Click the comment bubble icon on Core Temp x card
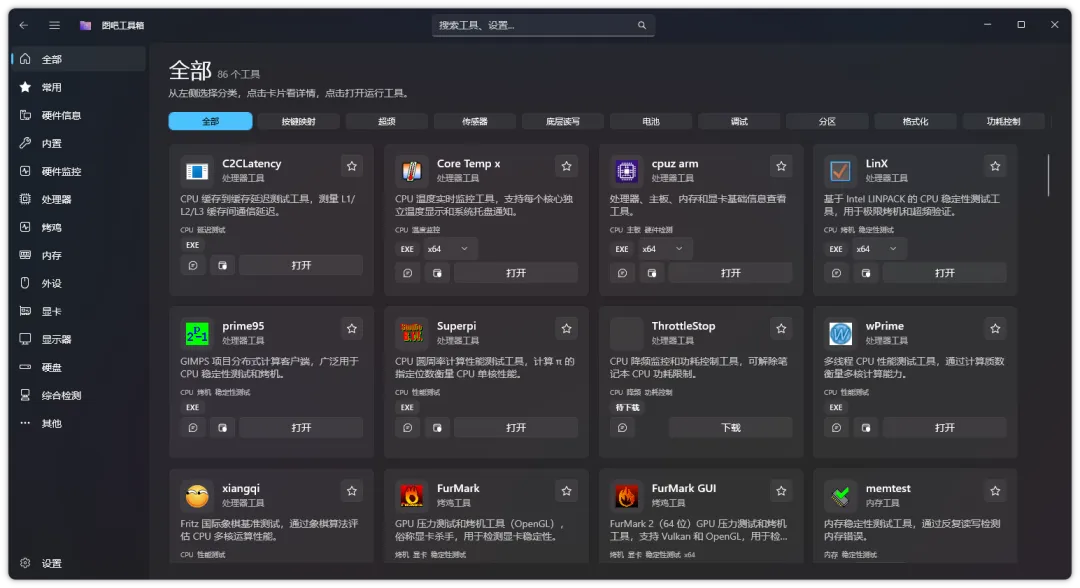1080x588 pixels. (408, 273)
